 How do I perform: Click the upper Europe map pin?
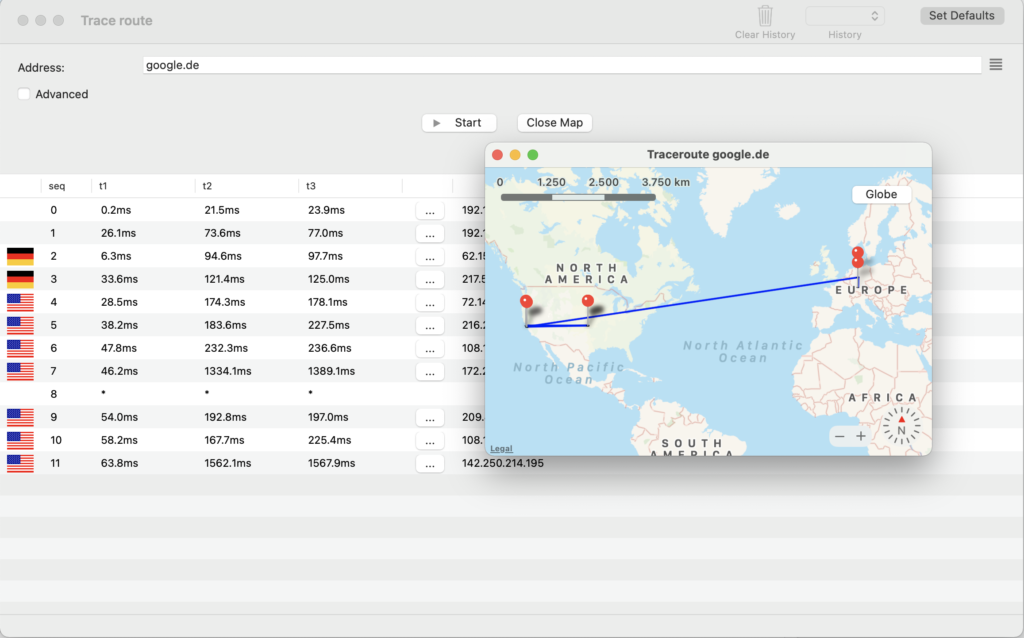(x=858, y=252)
